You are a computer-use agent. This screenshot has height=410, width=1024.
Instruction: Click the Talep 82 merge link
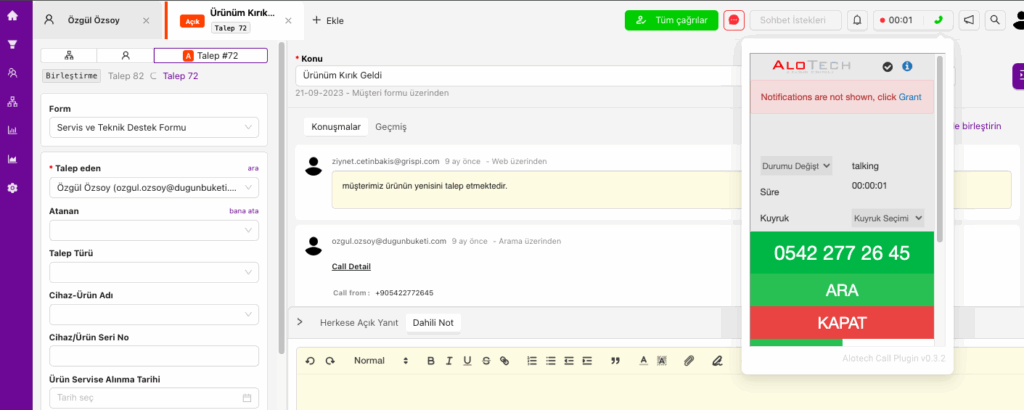tap(125, 76)
